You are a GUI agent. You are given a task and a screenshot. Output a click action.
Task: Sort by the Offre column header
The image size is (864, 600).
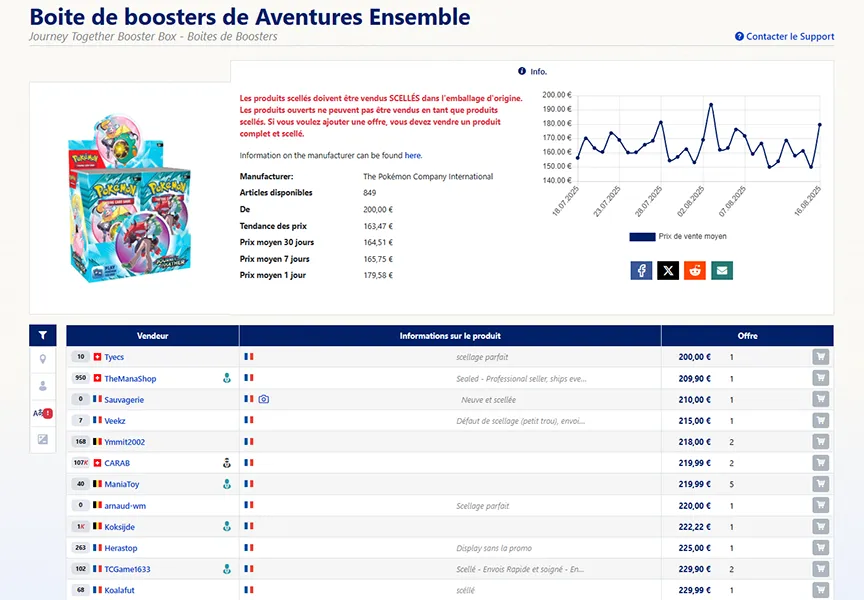pos(747,336)
